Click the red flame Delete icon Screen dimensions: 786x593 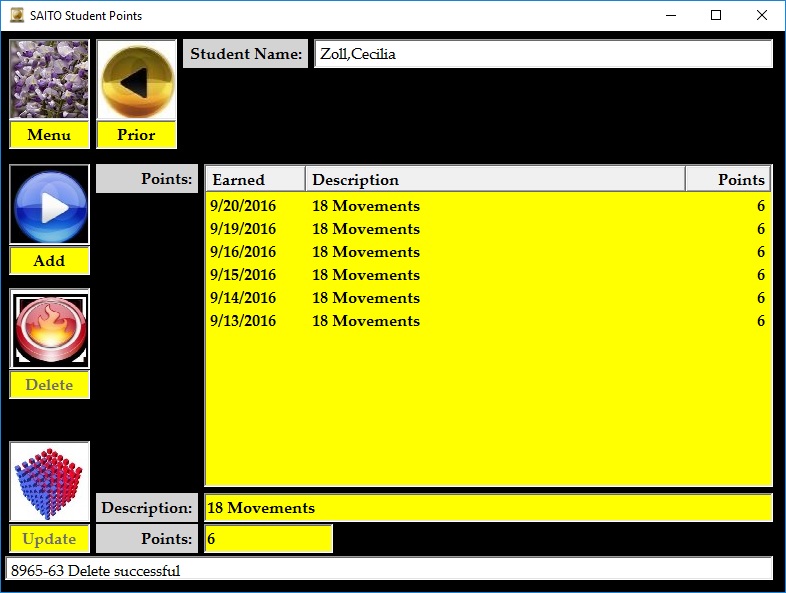coord(49,329)
